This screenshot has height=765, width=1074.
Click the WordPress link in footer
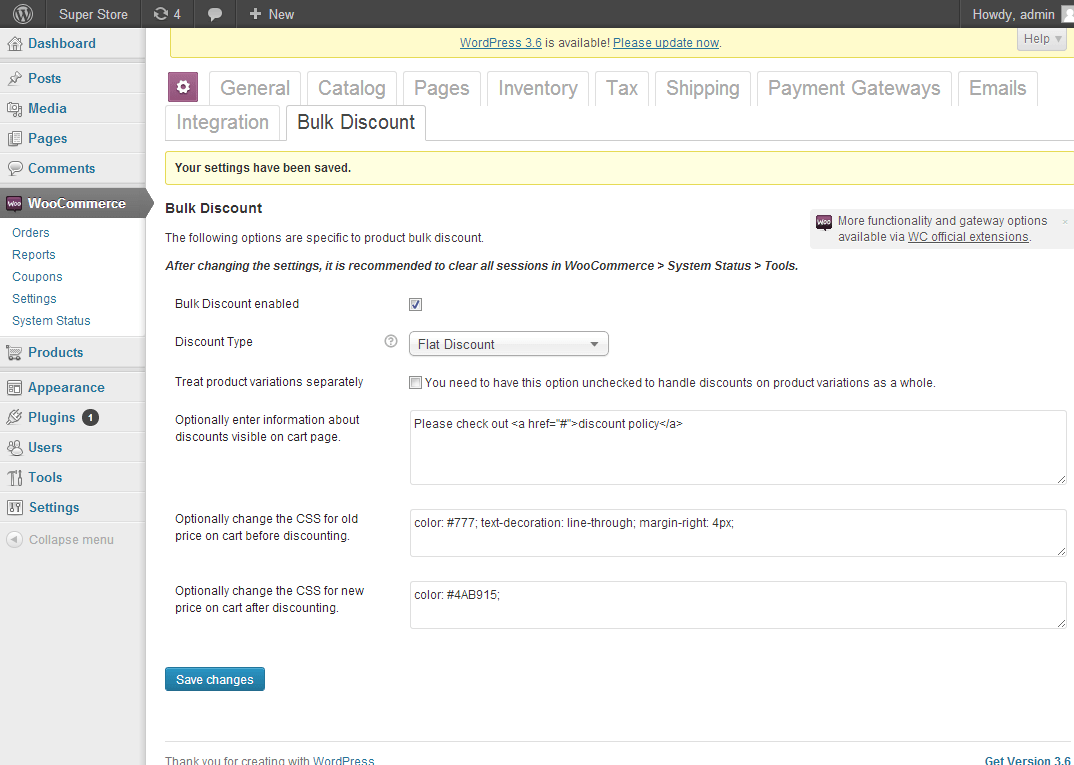[344, 760]
